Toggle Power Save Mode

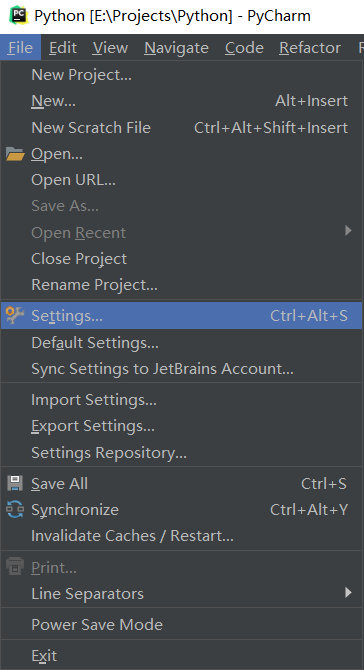(x=182, y=625)
